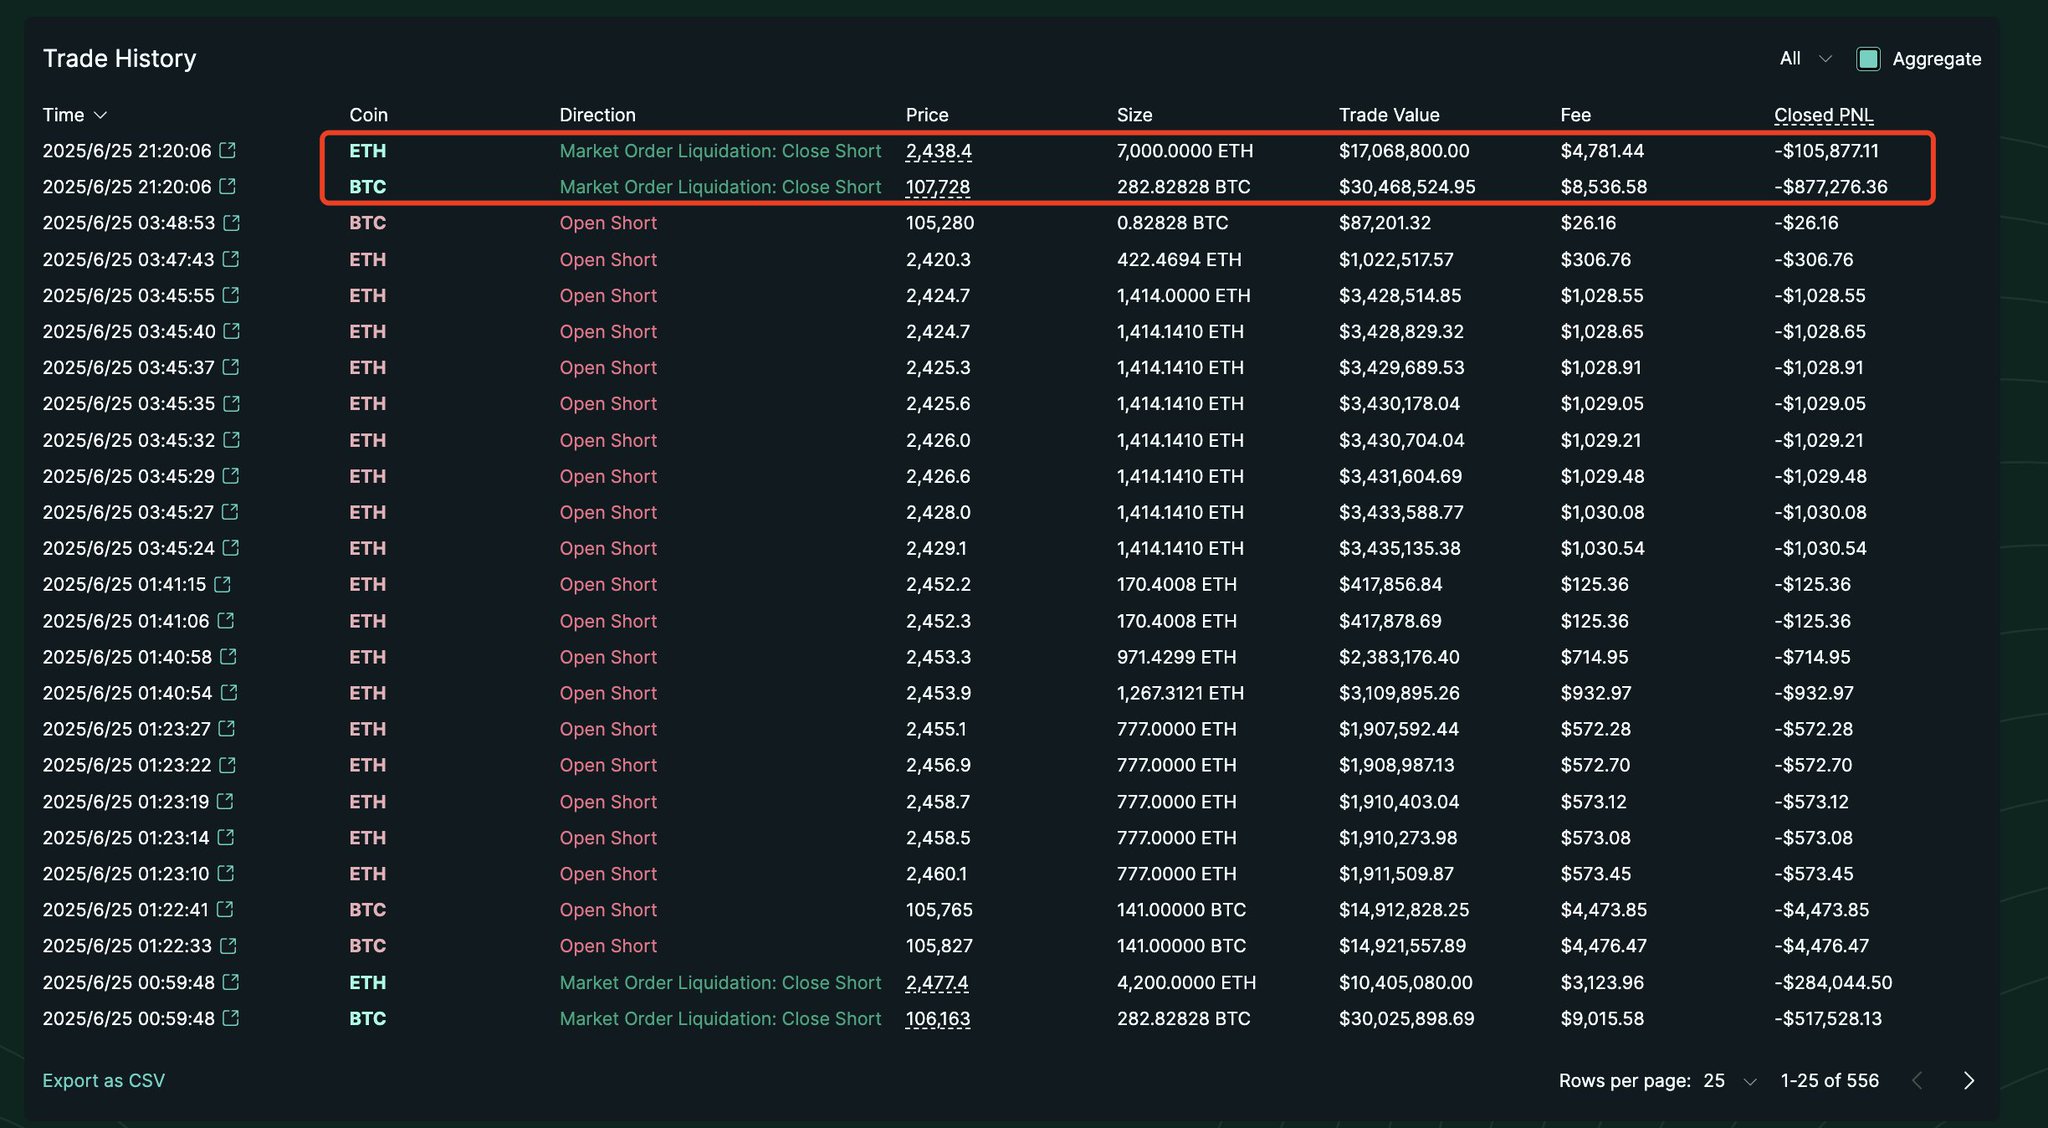This screenshot has width=2048, height=1128.
Task: Click the Trade Value column header
Action: [x=1389, y=115]
